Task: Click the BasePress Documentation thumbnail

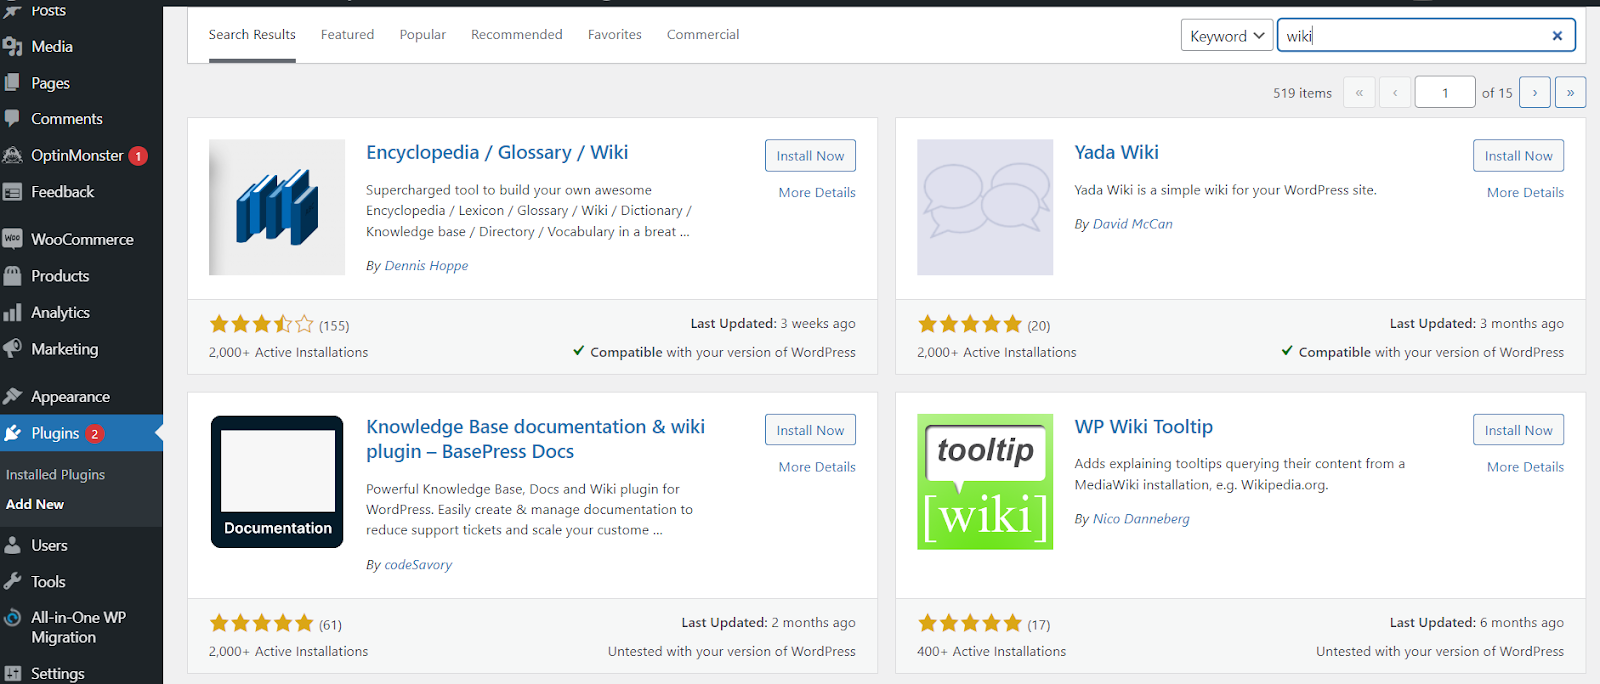Action: tap(277, 482)
